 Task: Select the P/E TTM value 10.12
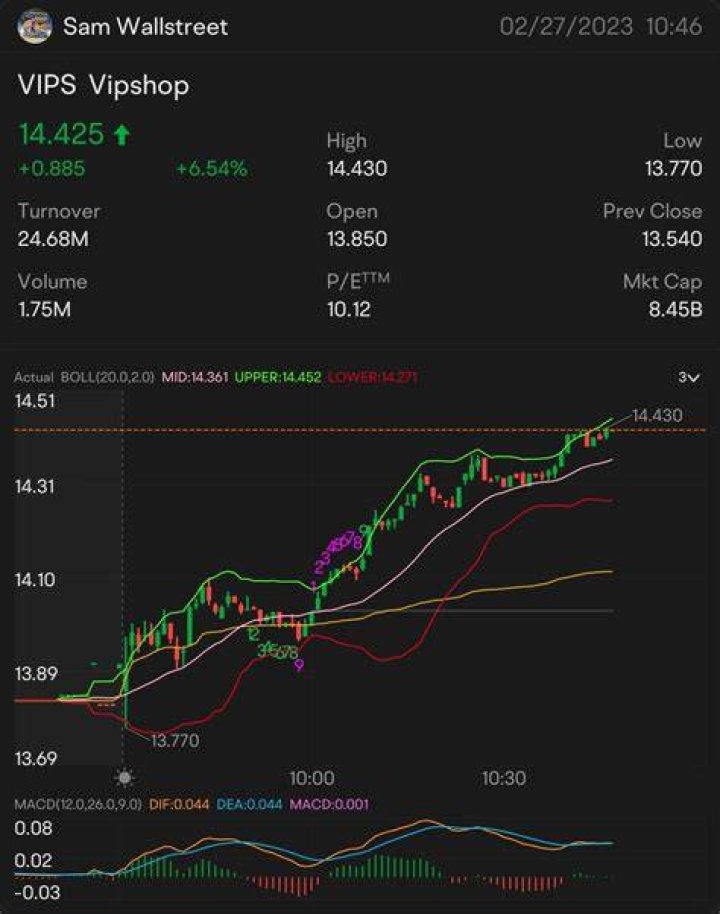tap(349, 310)
